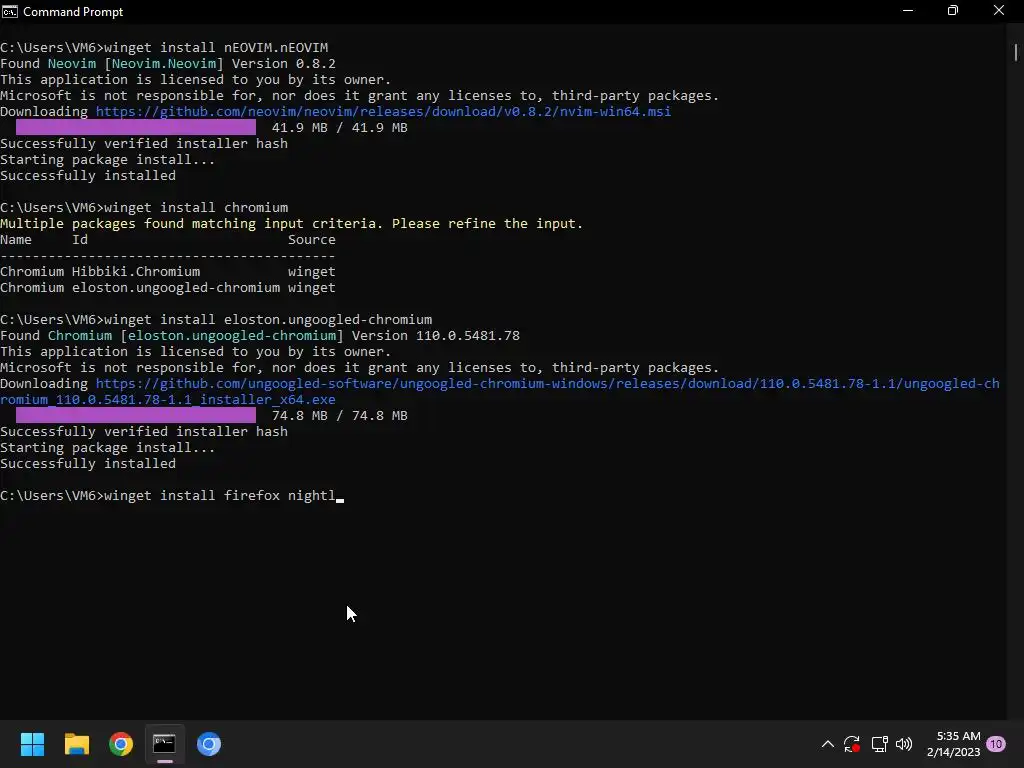Click the vertical scrollbar thumb
The width and height of the screenshot is (1024, 768).
click(x=1016, y=52)
